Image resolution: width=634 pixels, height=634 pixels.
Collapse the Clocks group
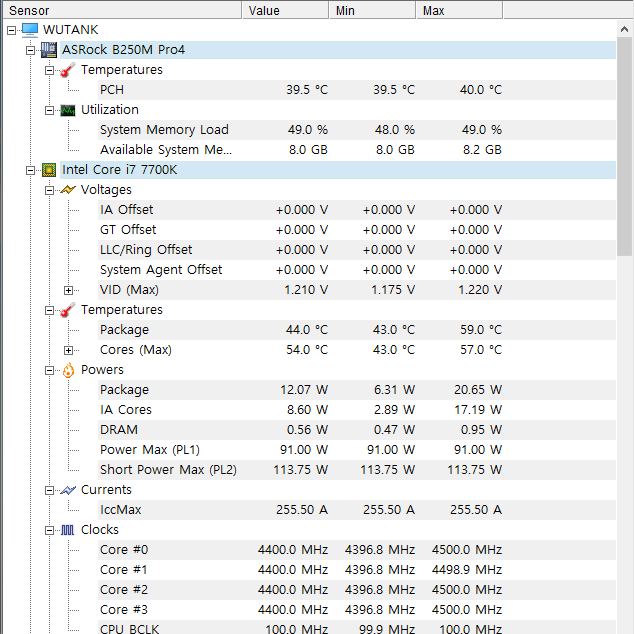coord(49,530)
